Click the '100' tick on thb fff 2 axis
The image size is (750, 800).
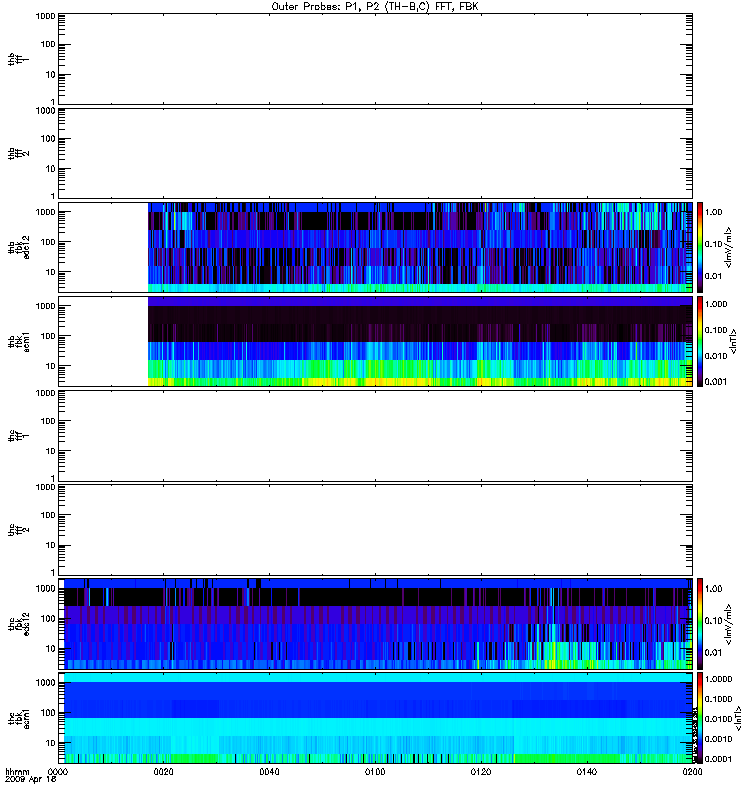coord(48,139)
